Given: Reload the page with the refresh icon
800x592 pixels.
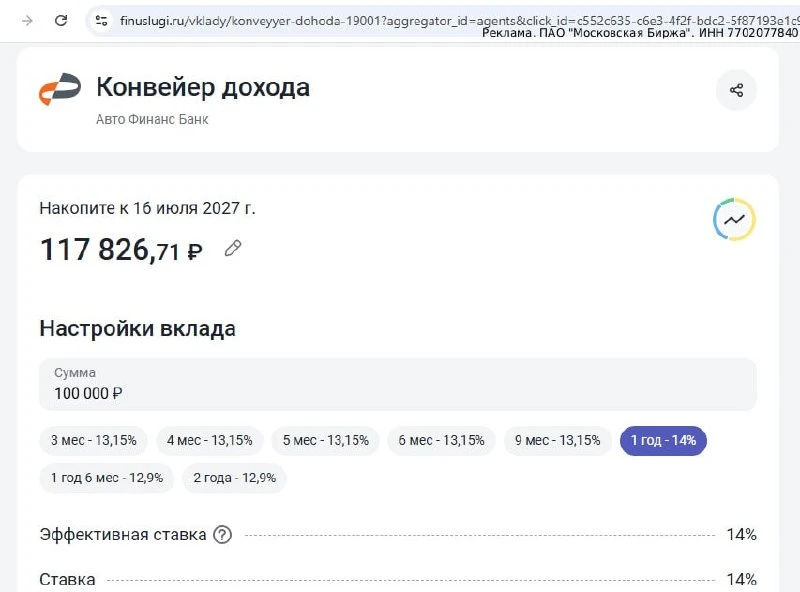Looking at the screenshot, I should click(x=61, y=20).
